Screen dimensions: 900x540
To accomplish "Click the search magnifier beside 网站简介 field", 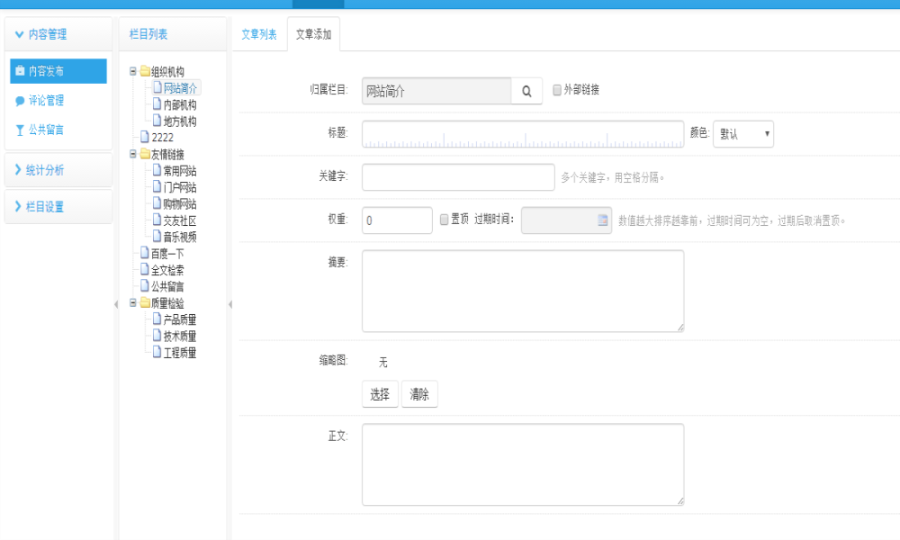I will pyautogui.click(x=526, y=91).
